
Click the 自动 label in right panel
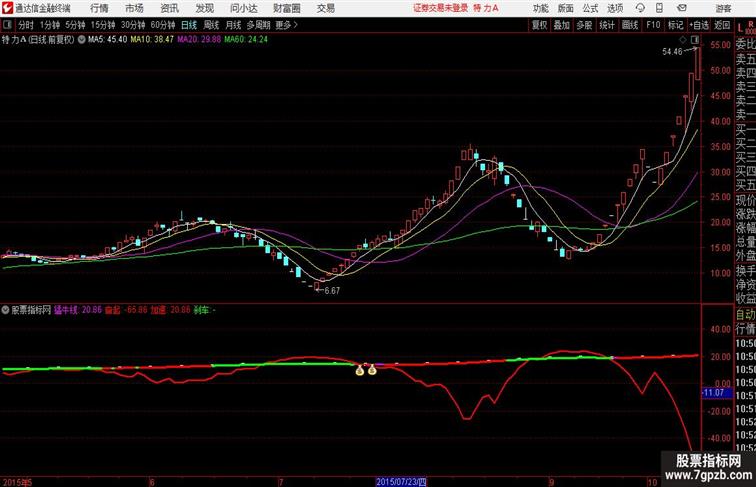click(x=745, y=315)
